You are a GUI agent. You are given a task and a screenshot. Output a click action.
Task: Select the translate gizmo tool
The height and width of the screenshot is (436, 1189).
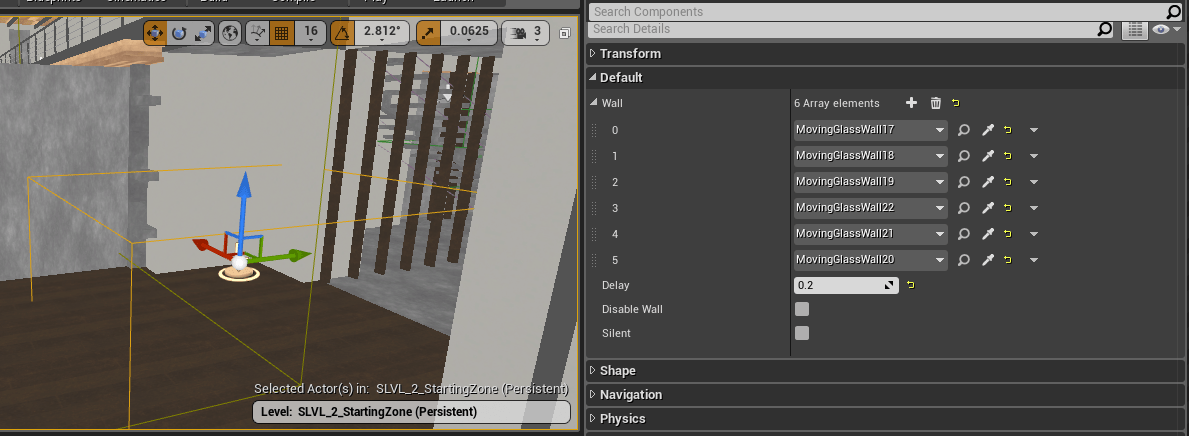coord(155,33)
